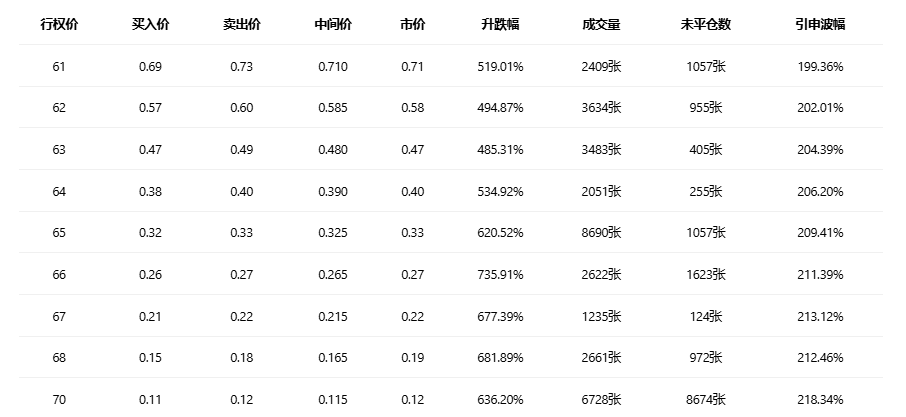Sort by the 升跌幅 column header

(500, 24)
